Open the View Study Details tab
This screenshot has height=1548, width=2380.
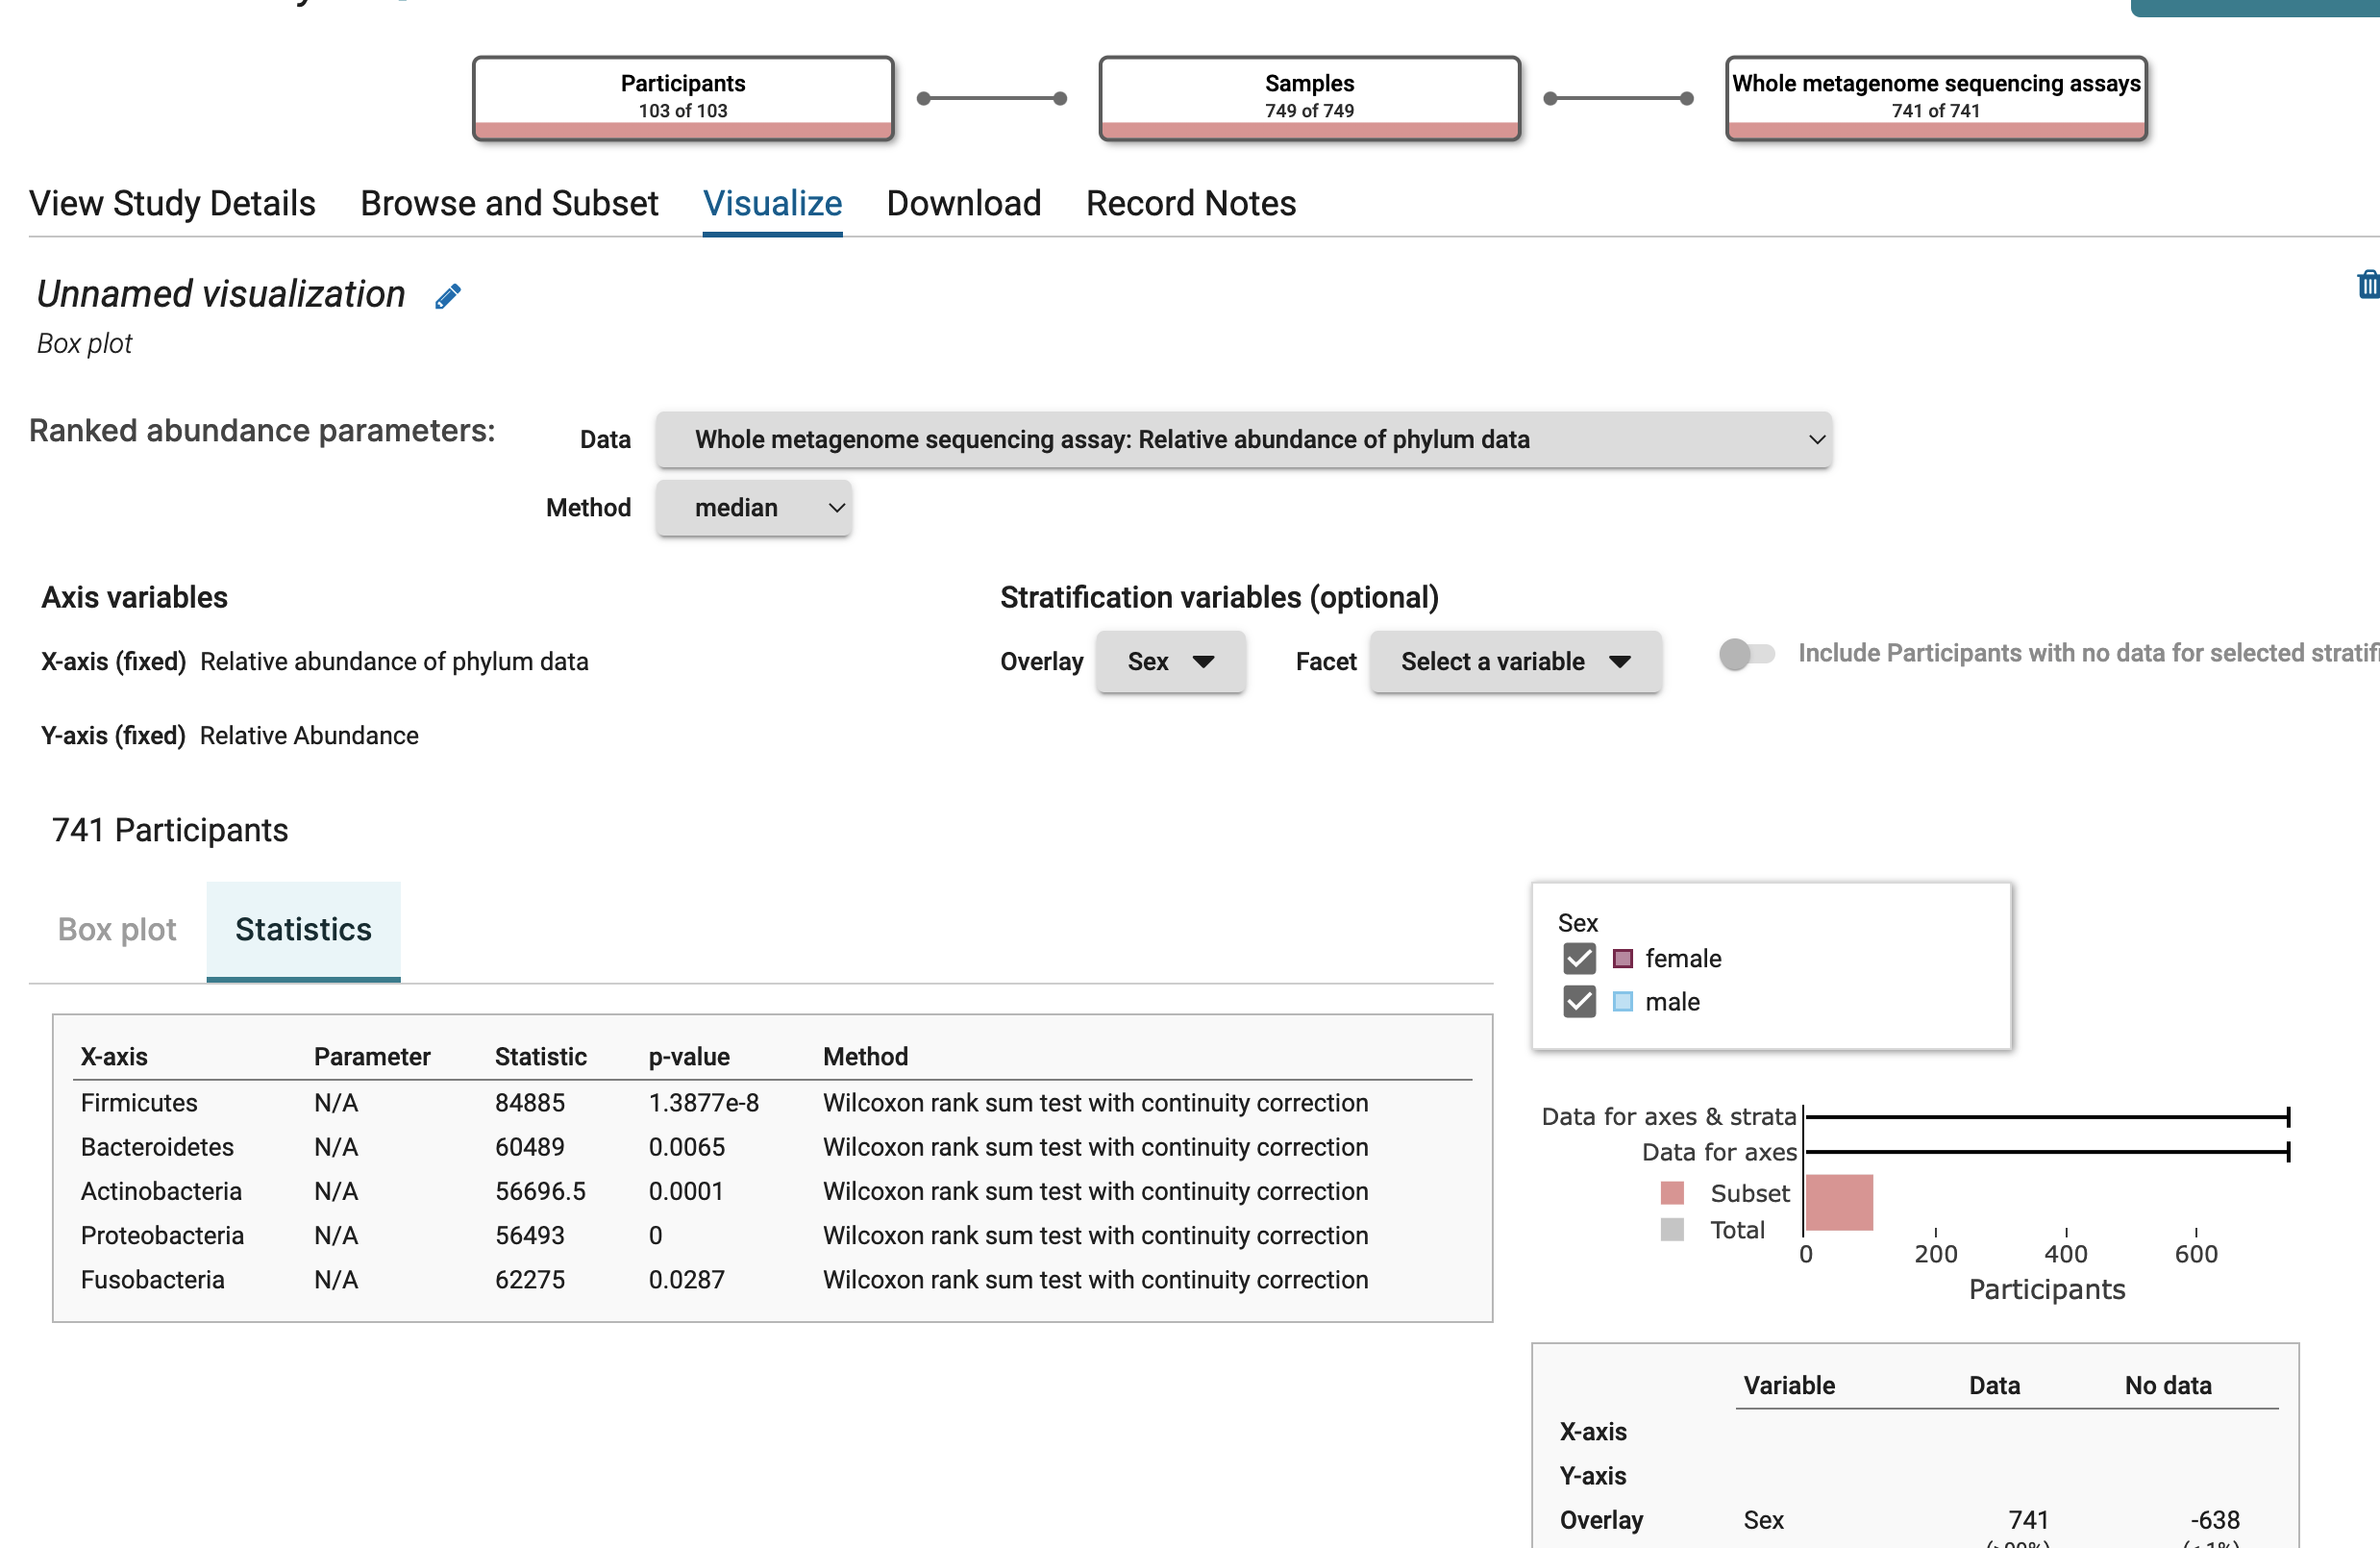point(172,203)
